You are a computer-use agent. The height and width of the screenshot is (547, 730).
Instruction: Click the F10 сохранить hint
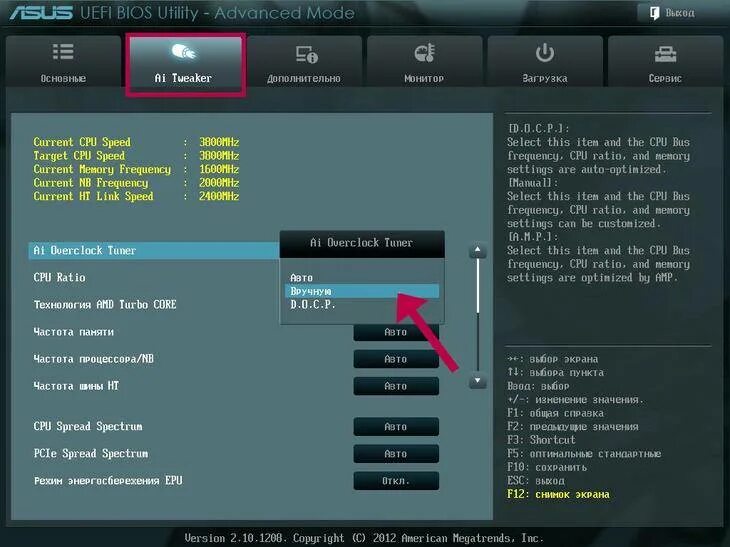(x=547, y=467)
